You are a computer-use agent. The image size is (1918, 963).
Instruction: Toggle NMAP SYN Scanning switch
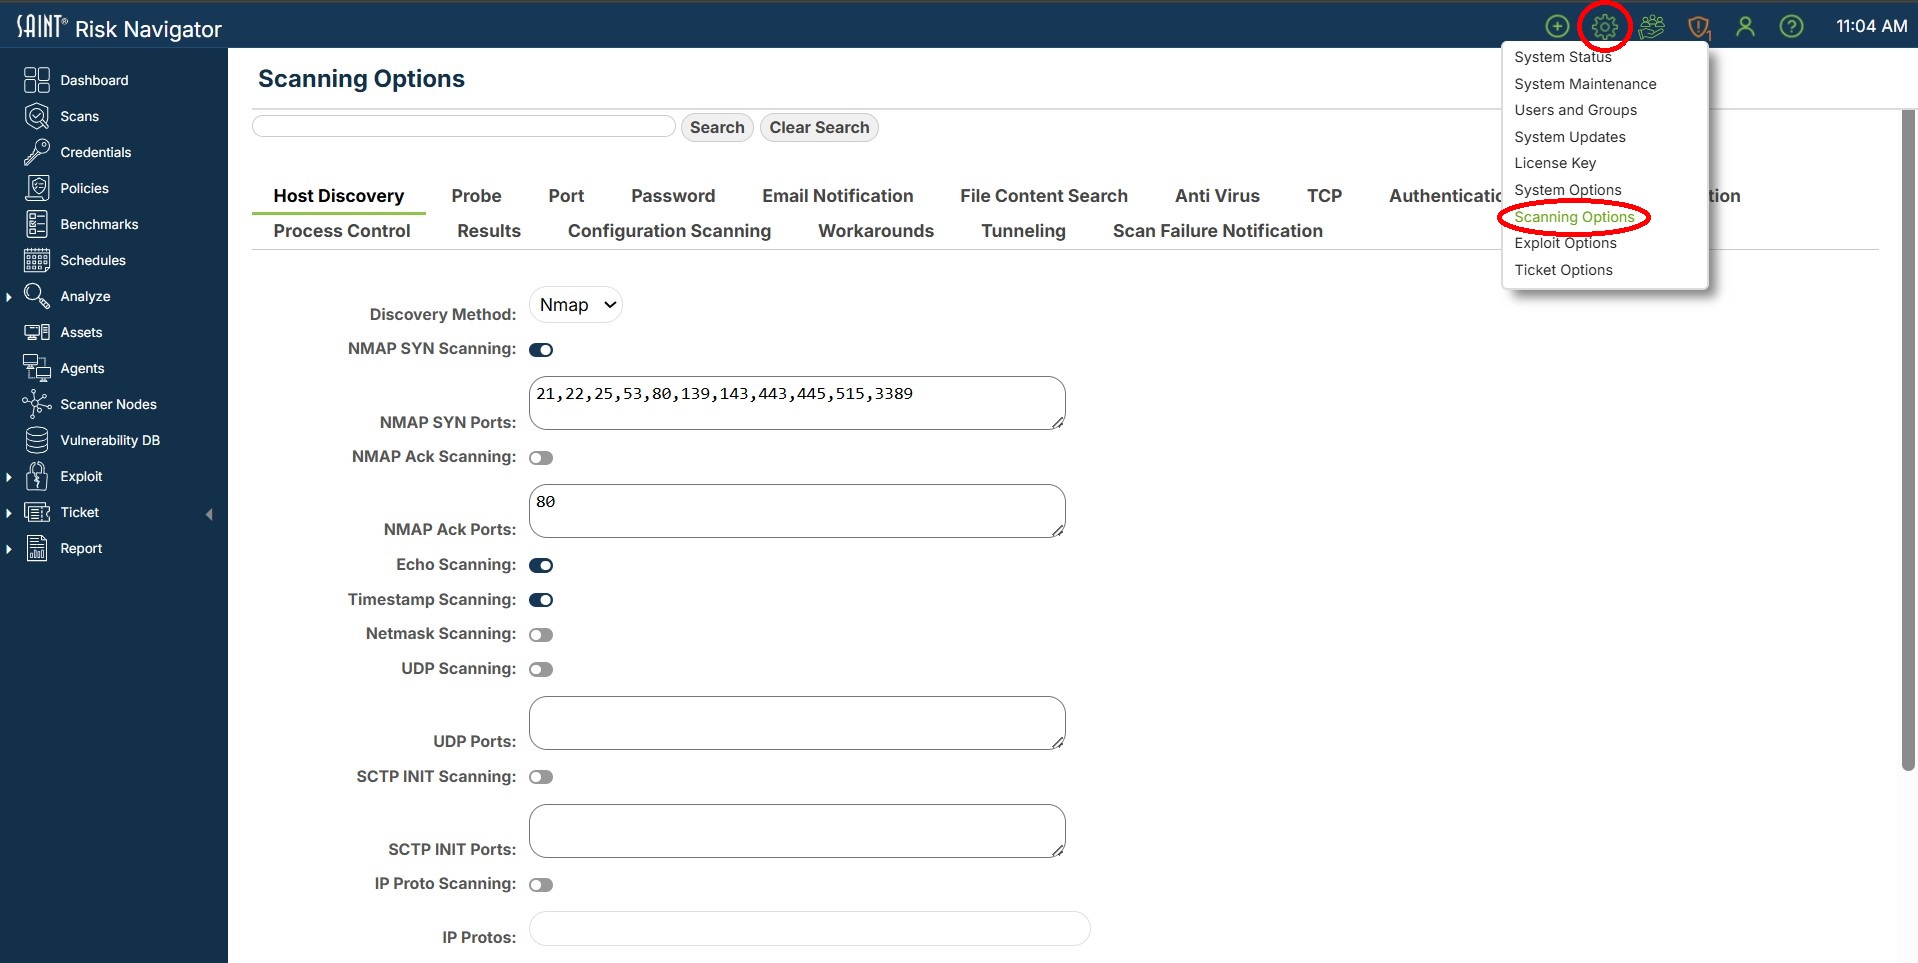pyautogui.click(x=541, y=350)
